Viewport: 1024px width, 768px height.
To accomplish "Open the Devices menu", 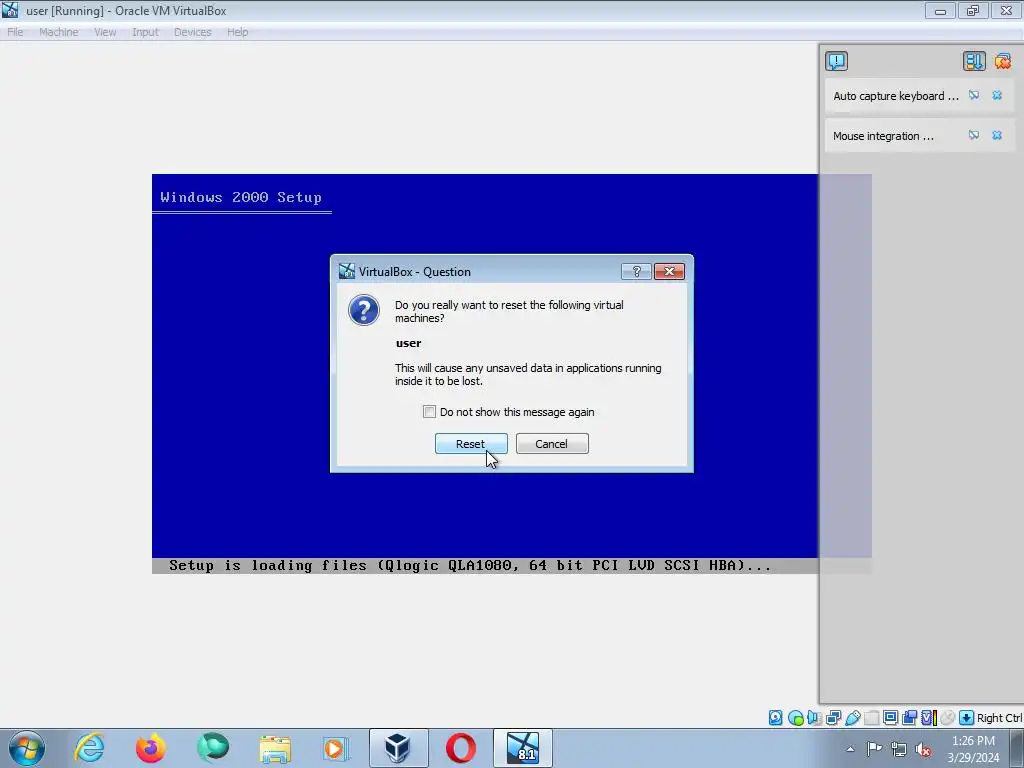I will point(193,32).
